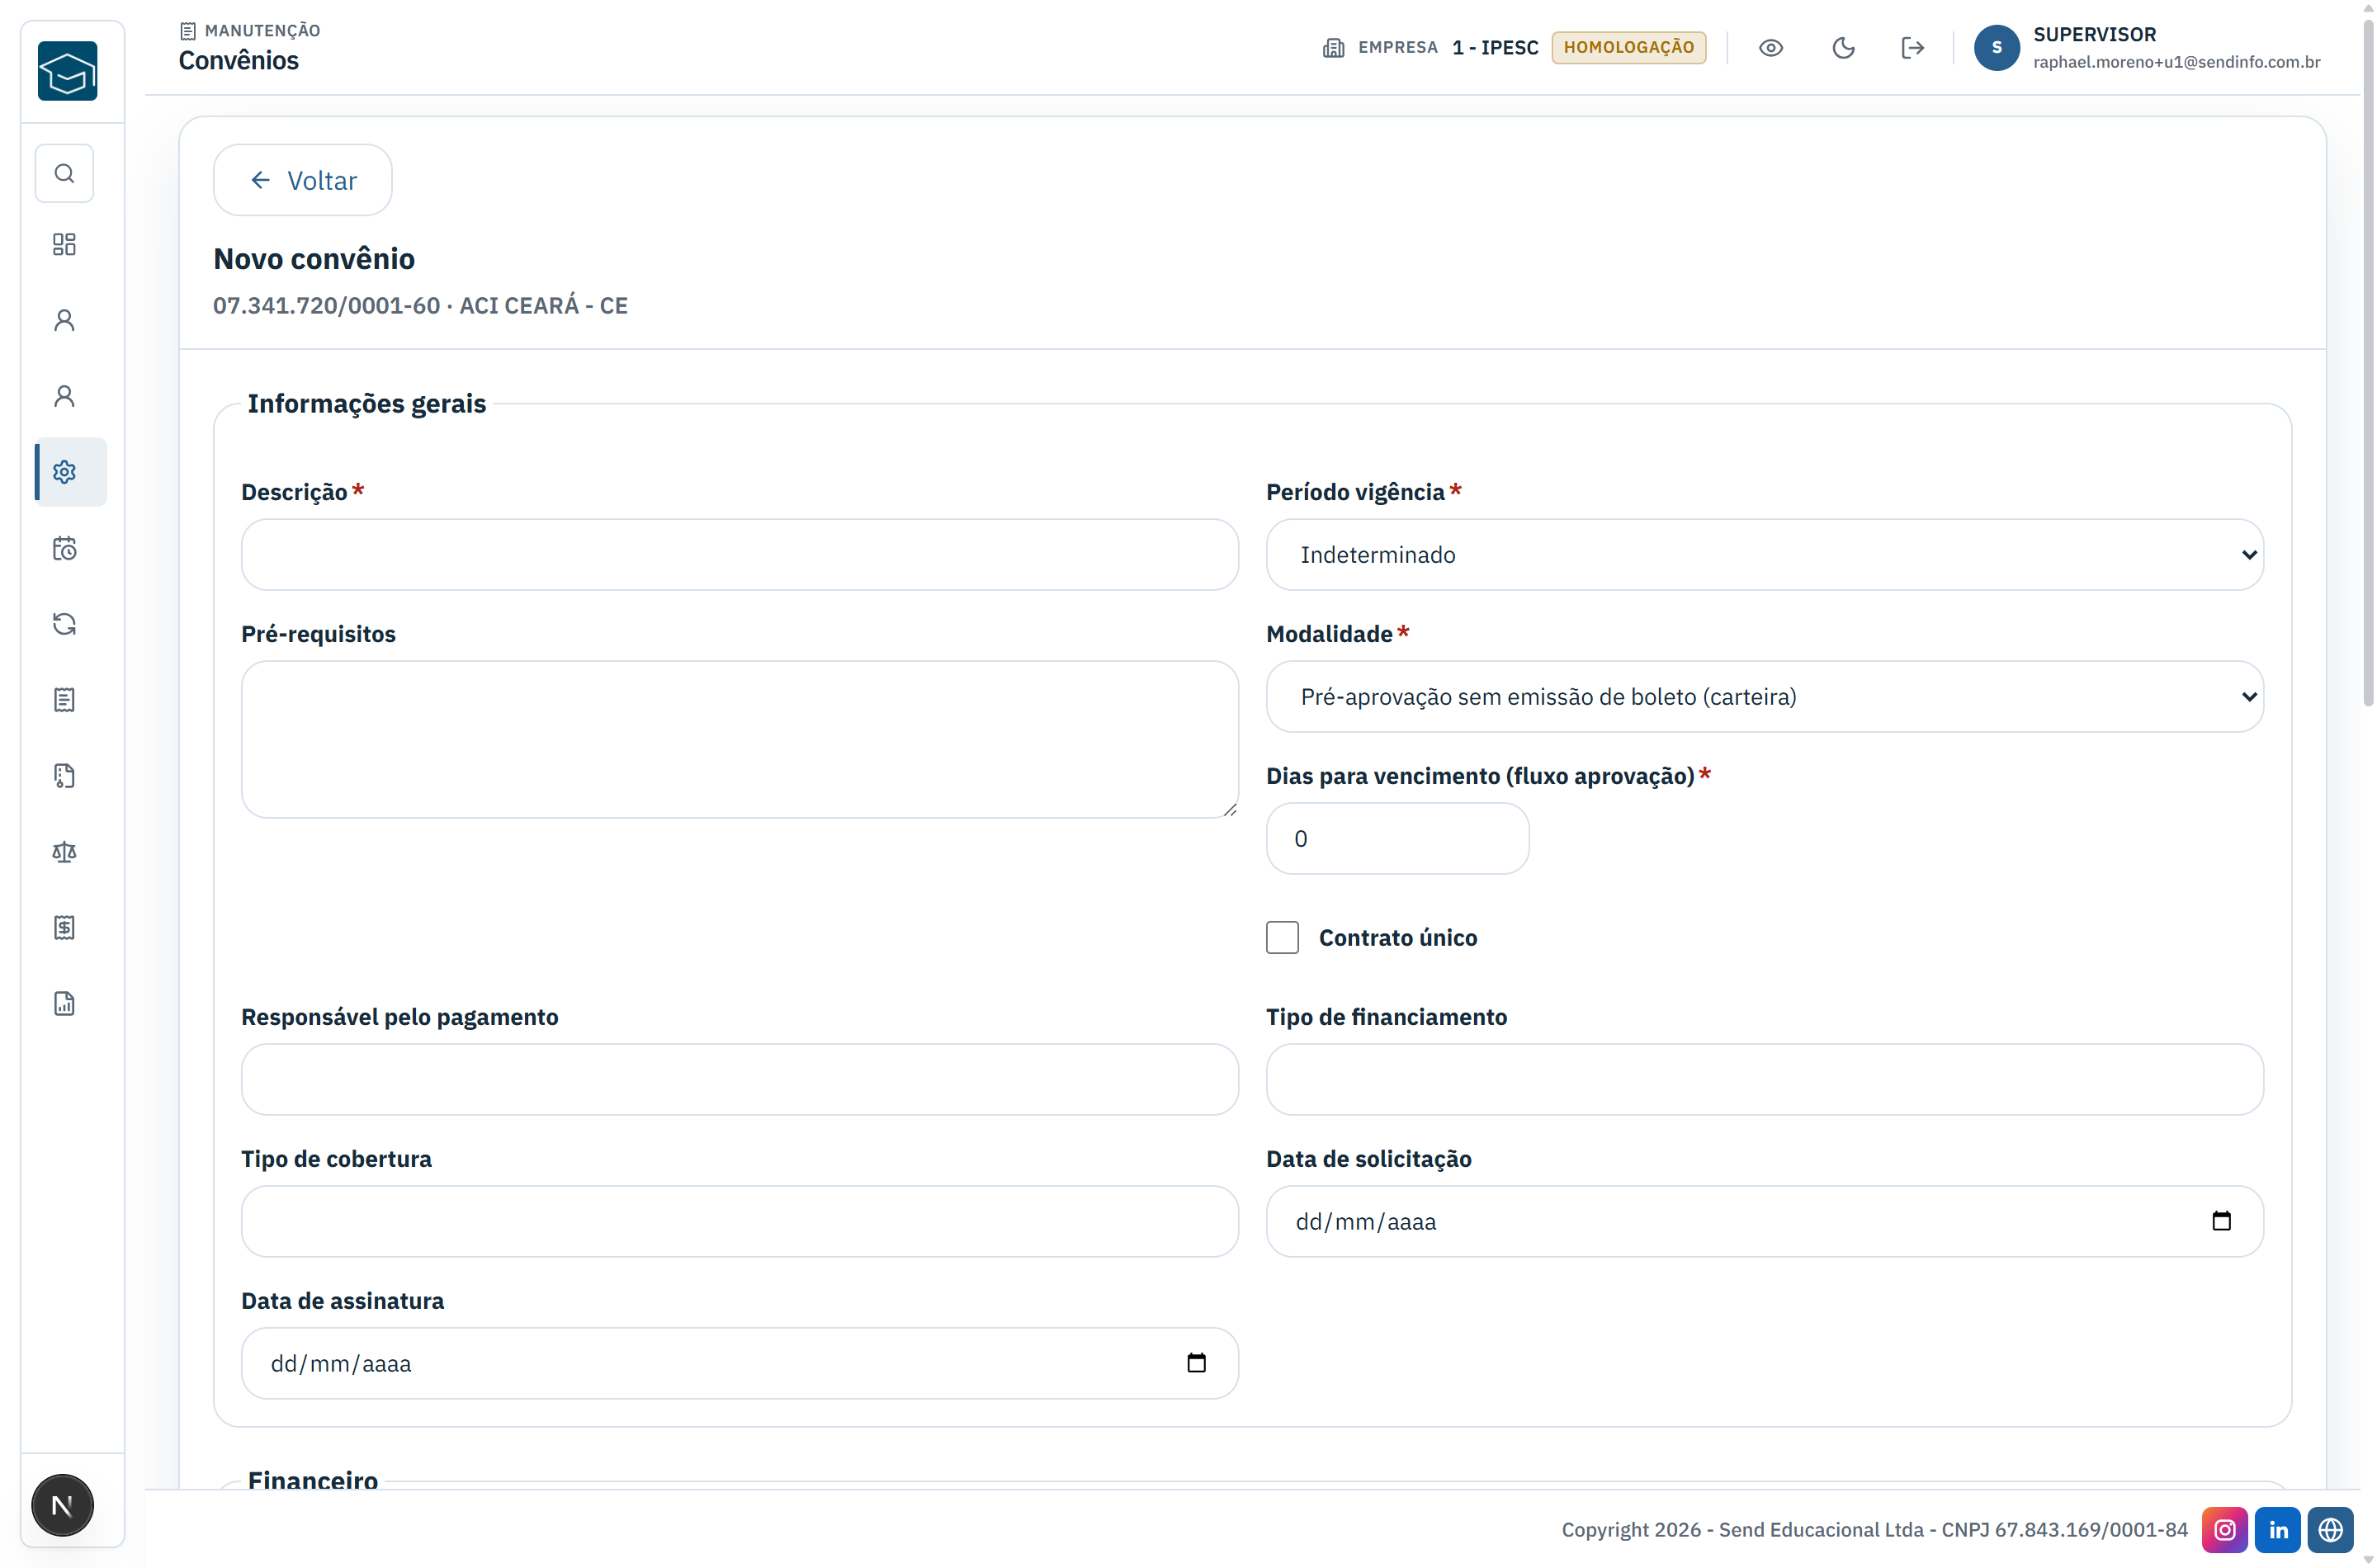Click the Financeiro section title
This screenshot has height=1568, width=2377.
tap(313, 1480)
